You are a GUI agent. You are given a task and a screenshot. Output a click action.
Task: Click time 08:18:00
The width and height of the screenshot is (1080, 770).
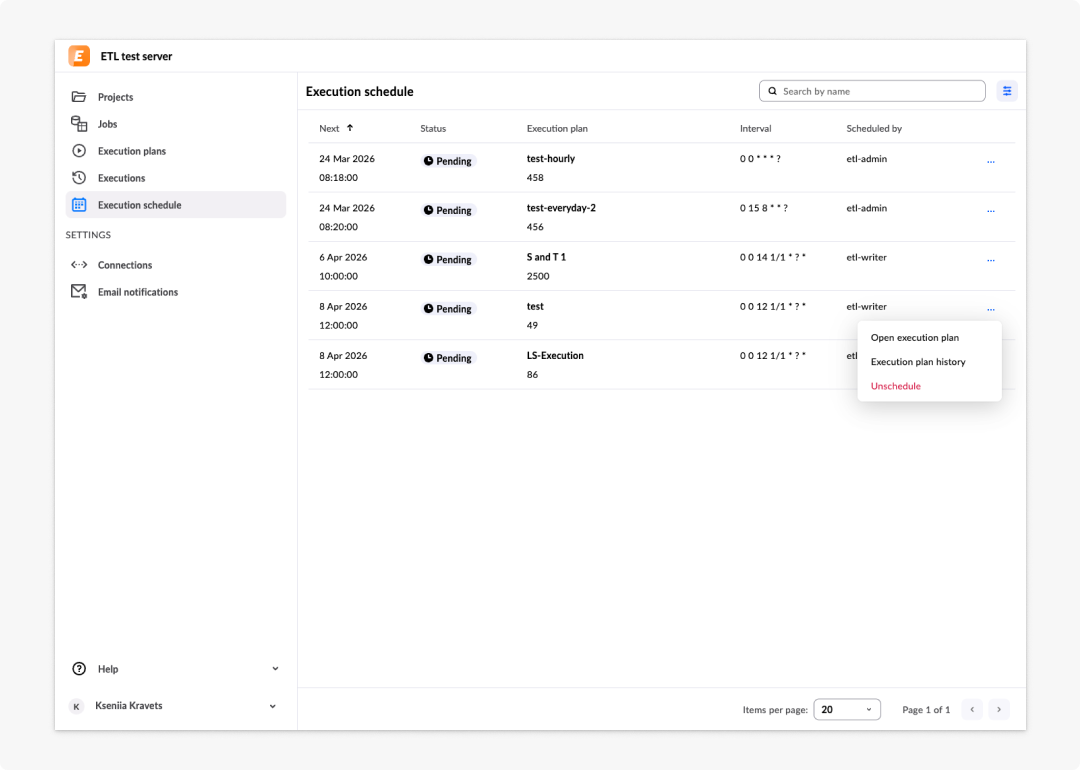coord(338,178)
